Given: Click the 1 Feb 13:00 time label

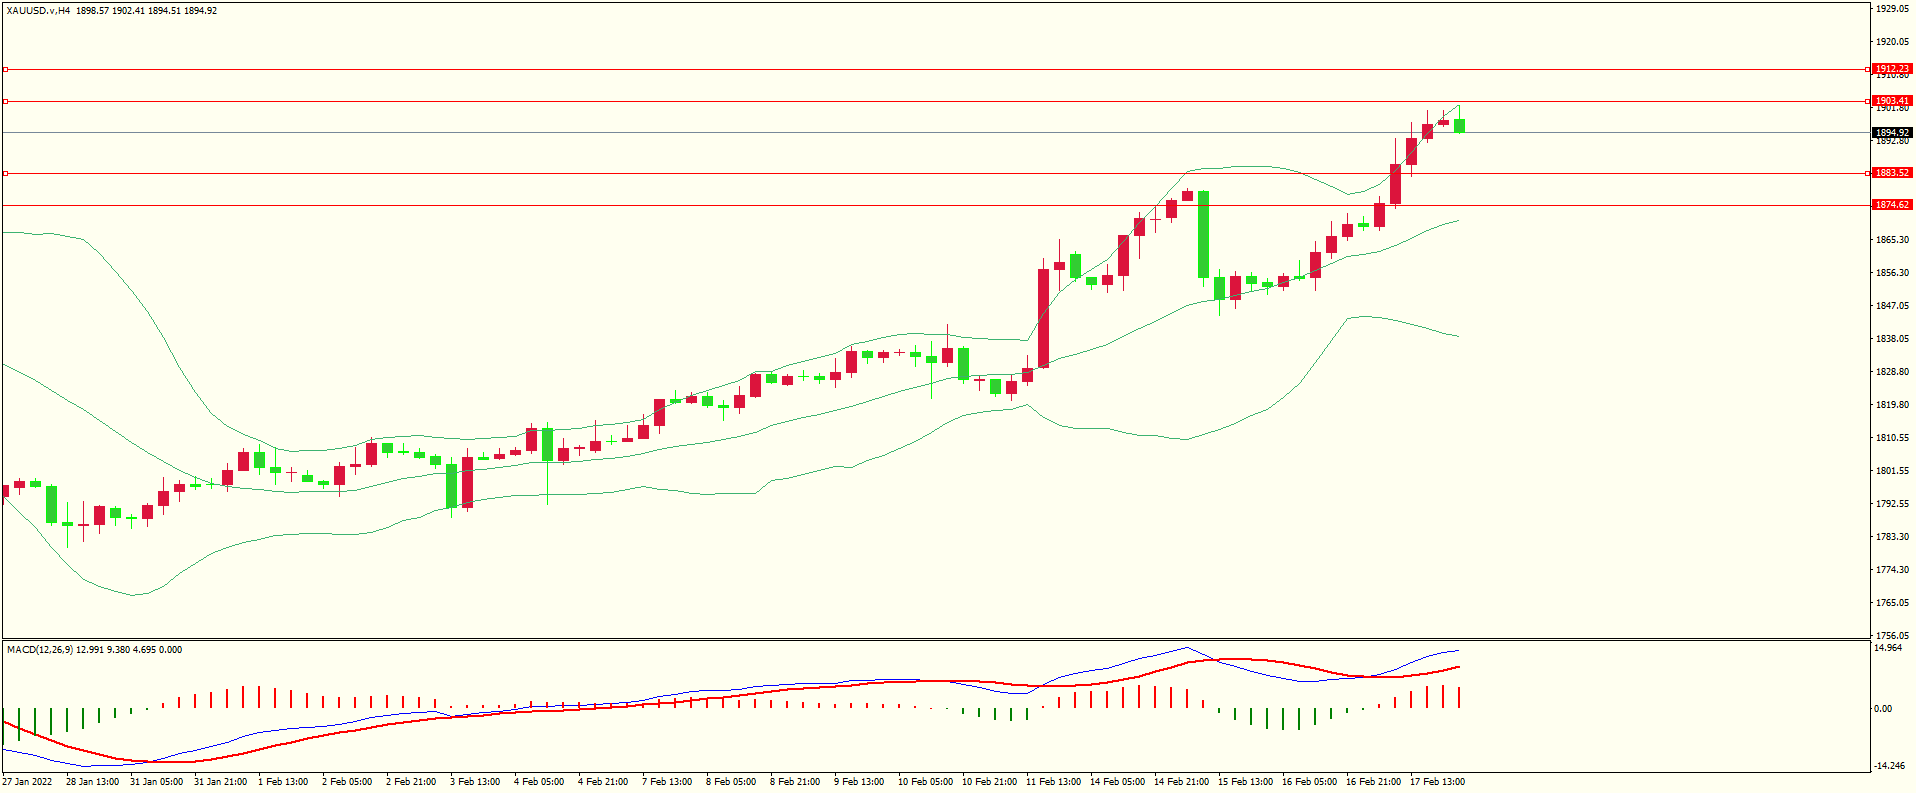Looking at the screenshot, I should click(283, 782).
